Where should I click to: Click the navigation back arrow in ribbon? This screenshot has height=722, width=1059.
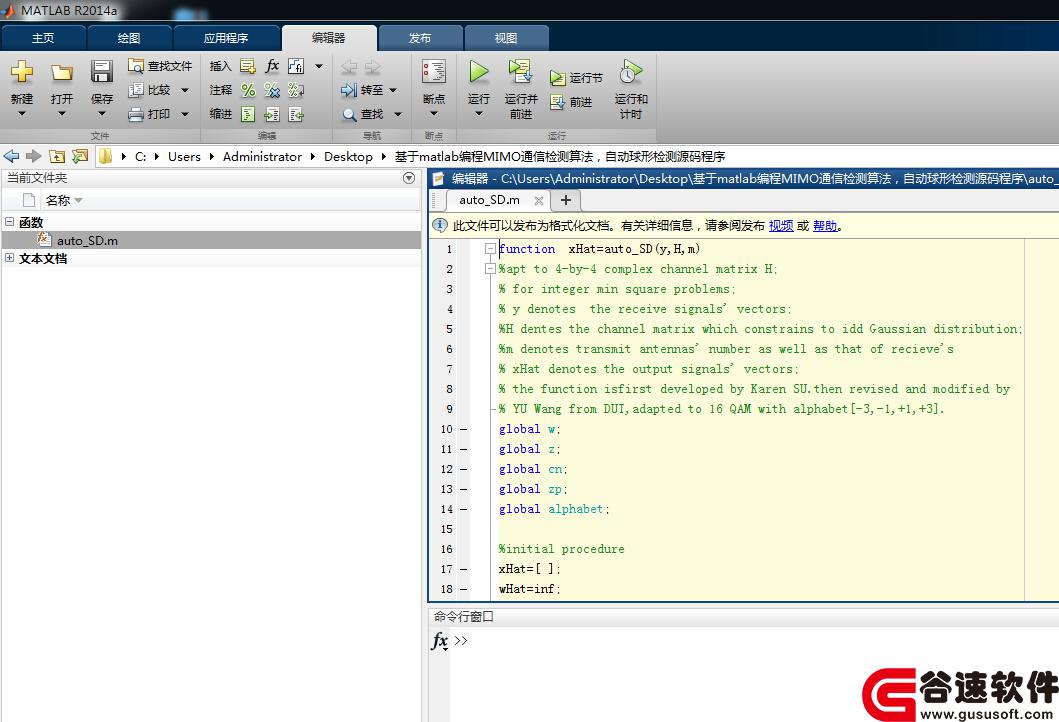coord(348,66)
